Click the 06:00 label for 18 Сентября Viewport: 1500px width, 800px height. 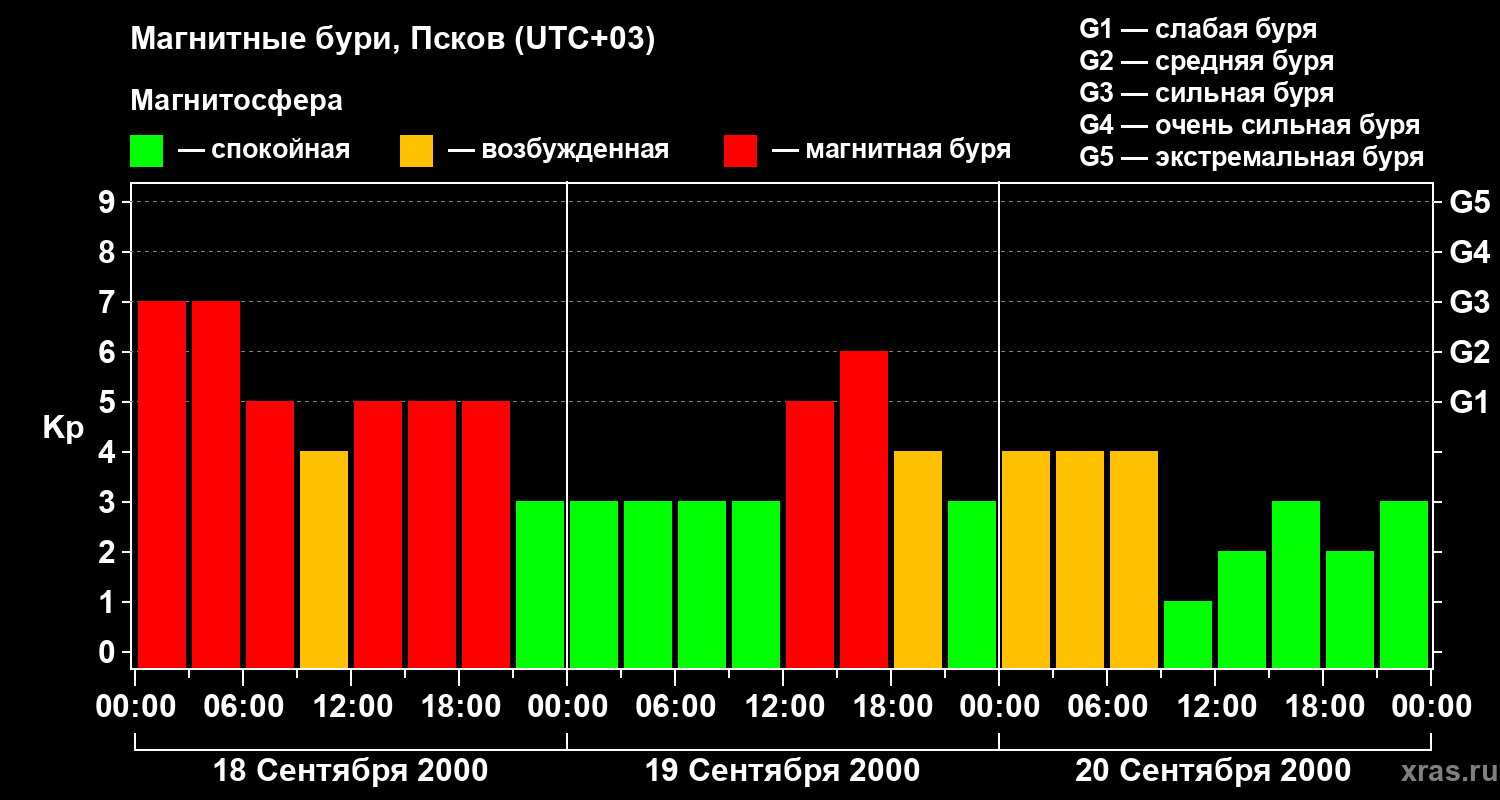(243, 707)
